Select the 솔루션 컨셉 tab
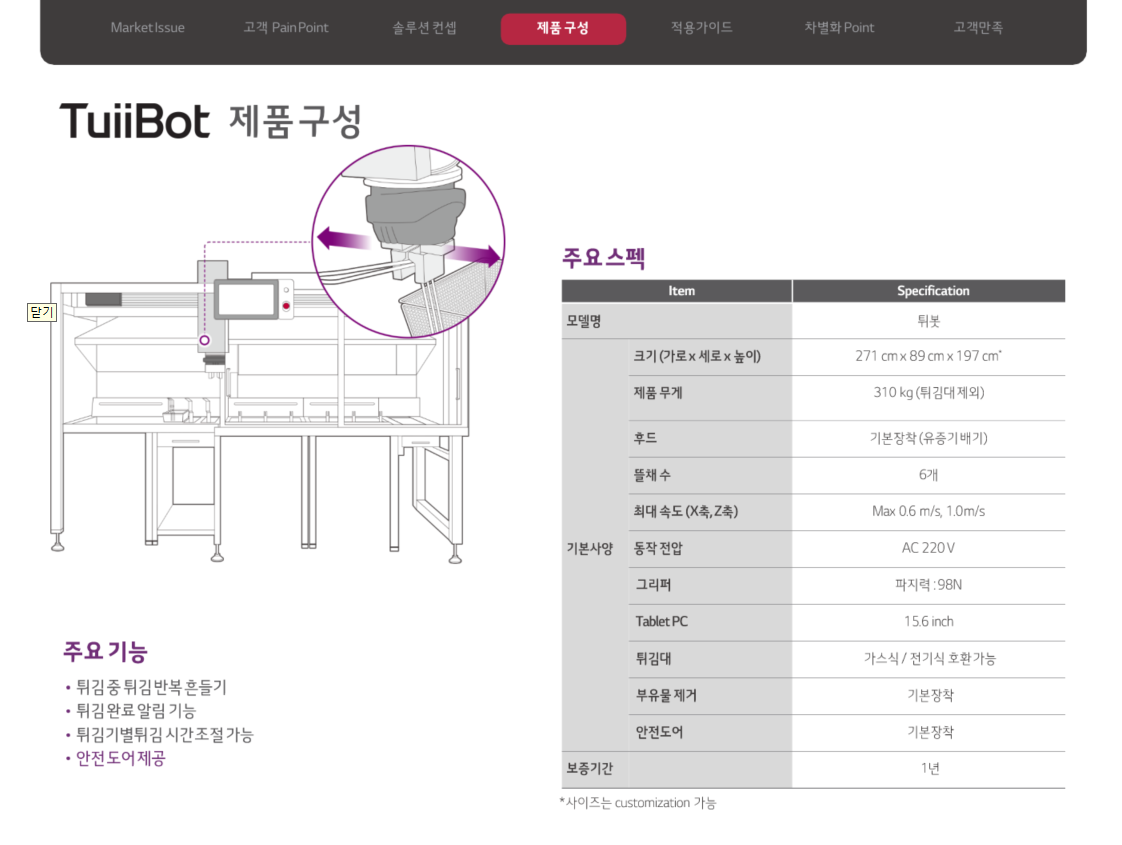This screenshot has width=1122, height=845. click(425, 28)
